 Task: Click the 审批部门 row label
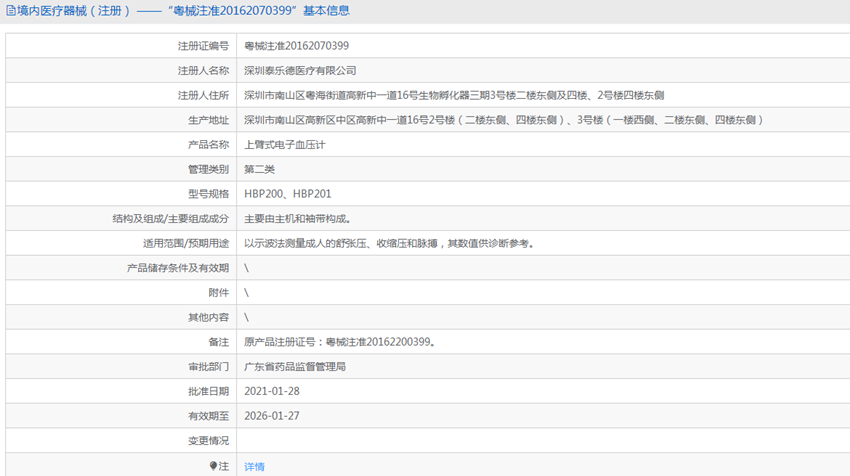[209, 366]
